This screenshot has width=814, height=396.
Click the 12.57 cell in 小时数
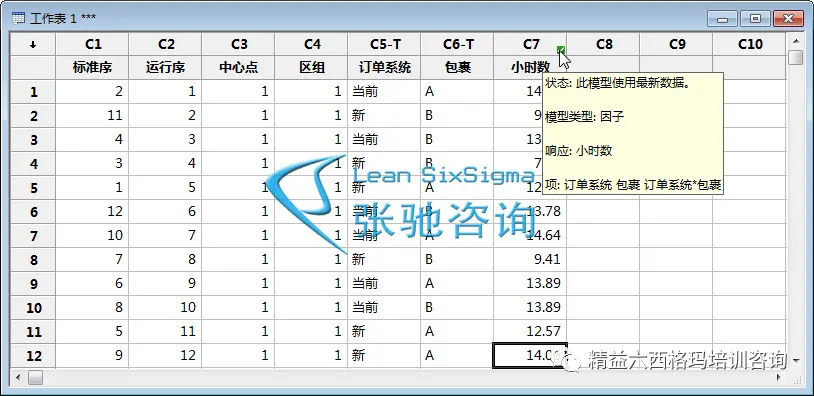[x=531, y=332]
